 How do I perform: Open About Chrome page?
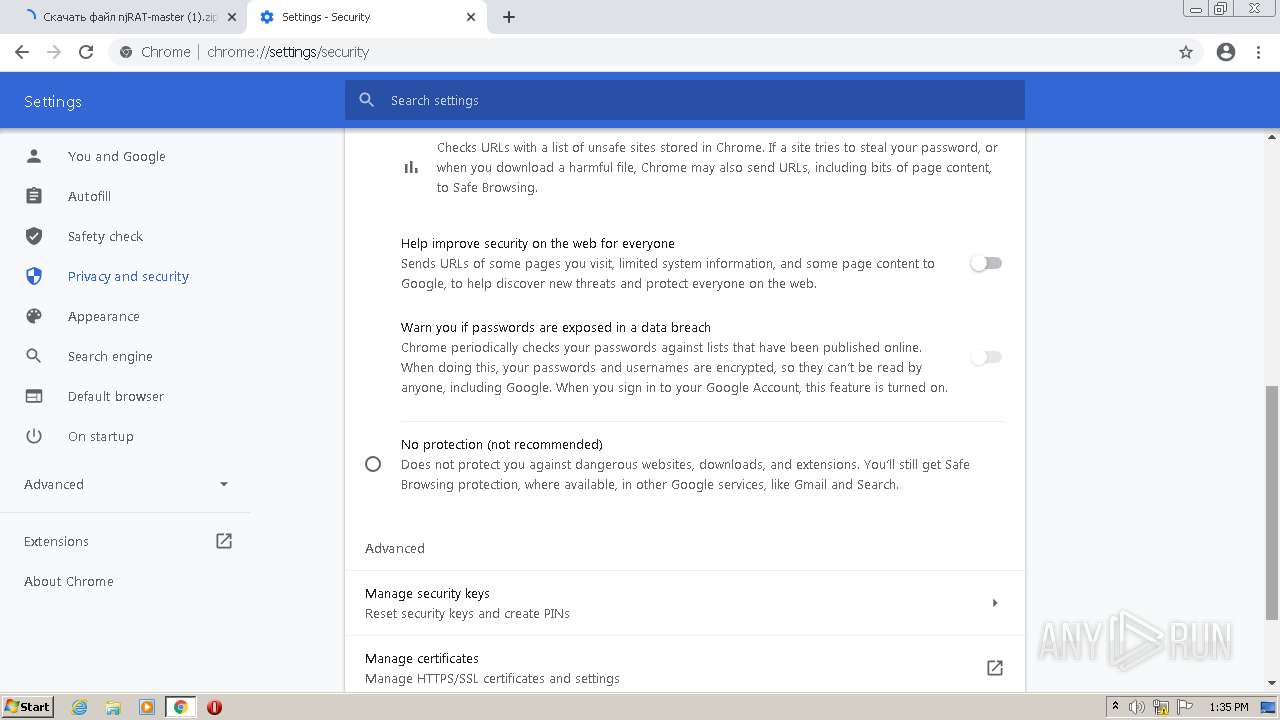(68, 581)
